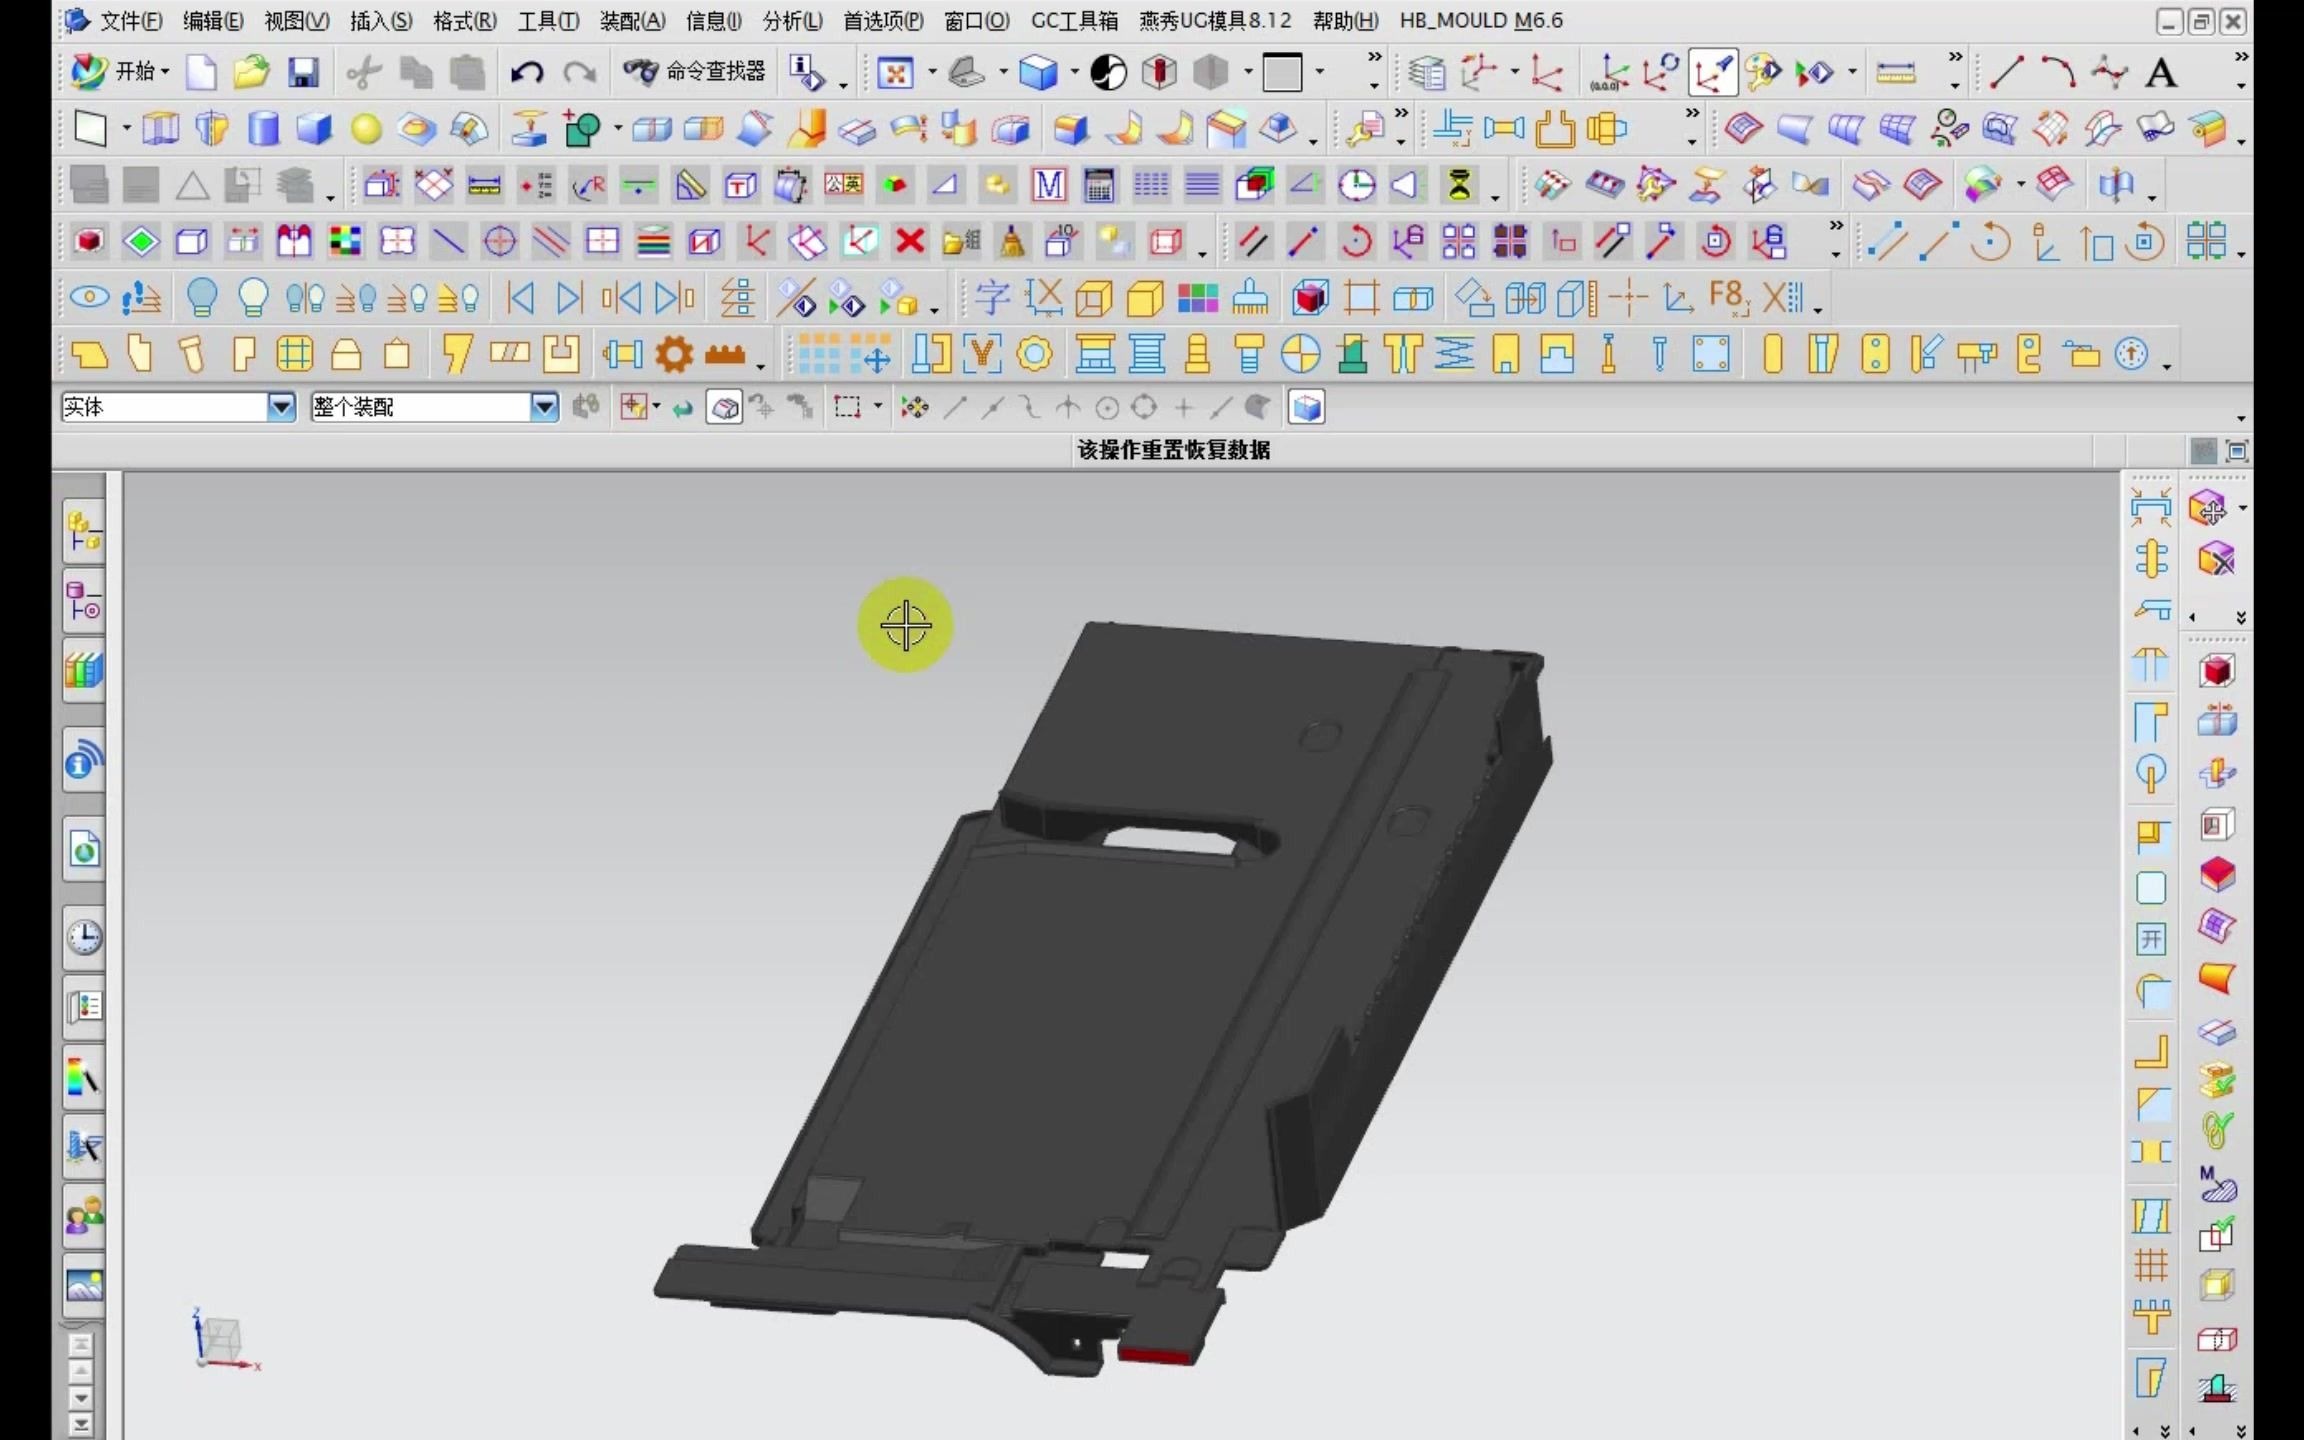Launch the 命令查找器 command finder
This screenshot has height=1440, width=2304.
(x=694, y=71)
